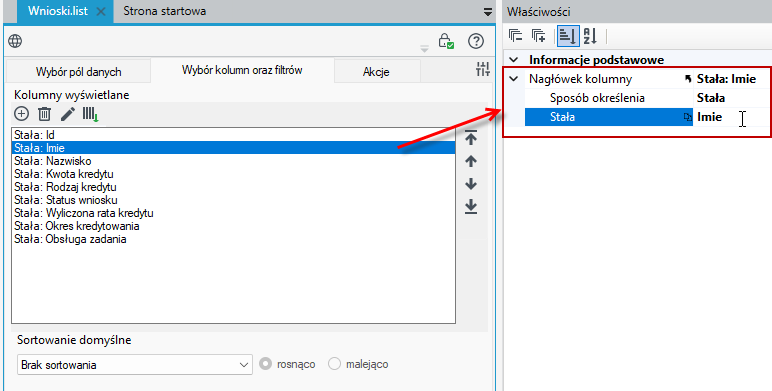Select column Stała: Imie in list

(x=233, y=148)
